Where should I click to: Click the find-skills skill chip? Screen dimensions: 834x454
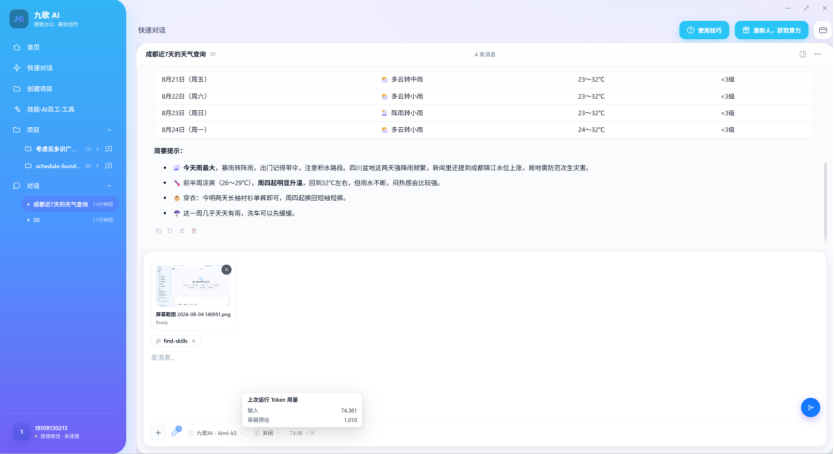(175, 341)
